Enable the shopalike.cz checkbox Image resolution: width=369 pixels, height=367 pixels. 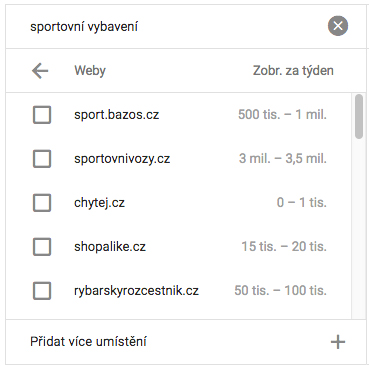point(42,247)
